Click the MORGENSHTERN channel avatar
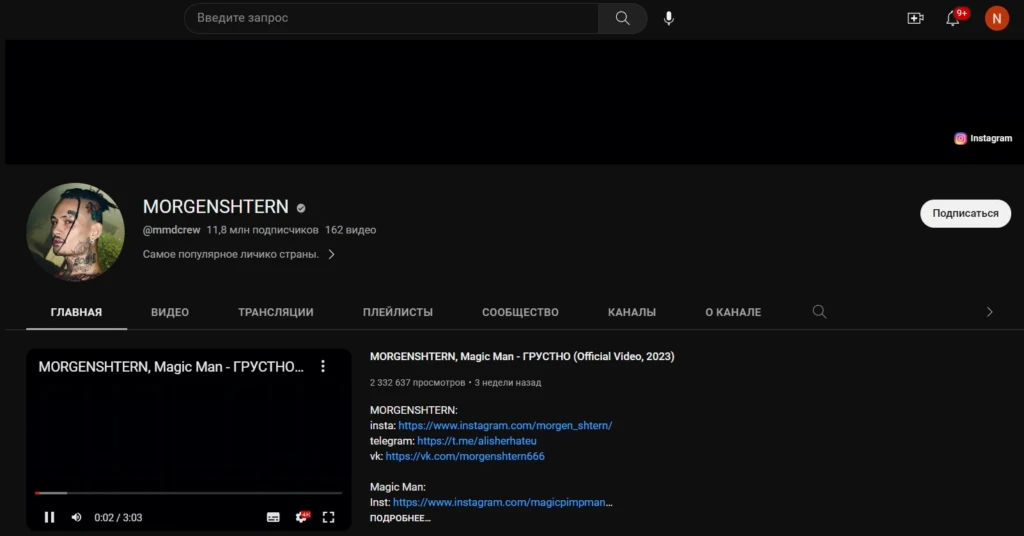This screenshot has height=536, width=1024. click(x=75, y=232)
